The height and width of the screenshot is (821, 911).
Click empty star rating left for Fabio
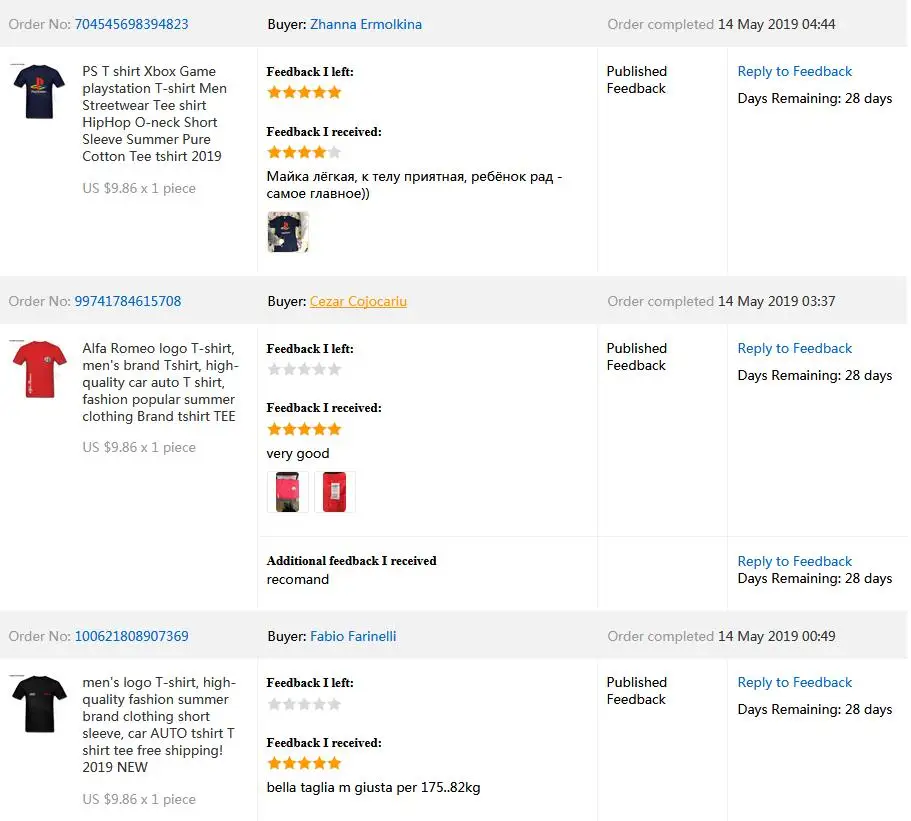(304, 703)
